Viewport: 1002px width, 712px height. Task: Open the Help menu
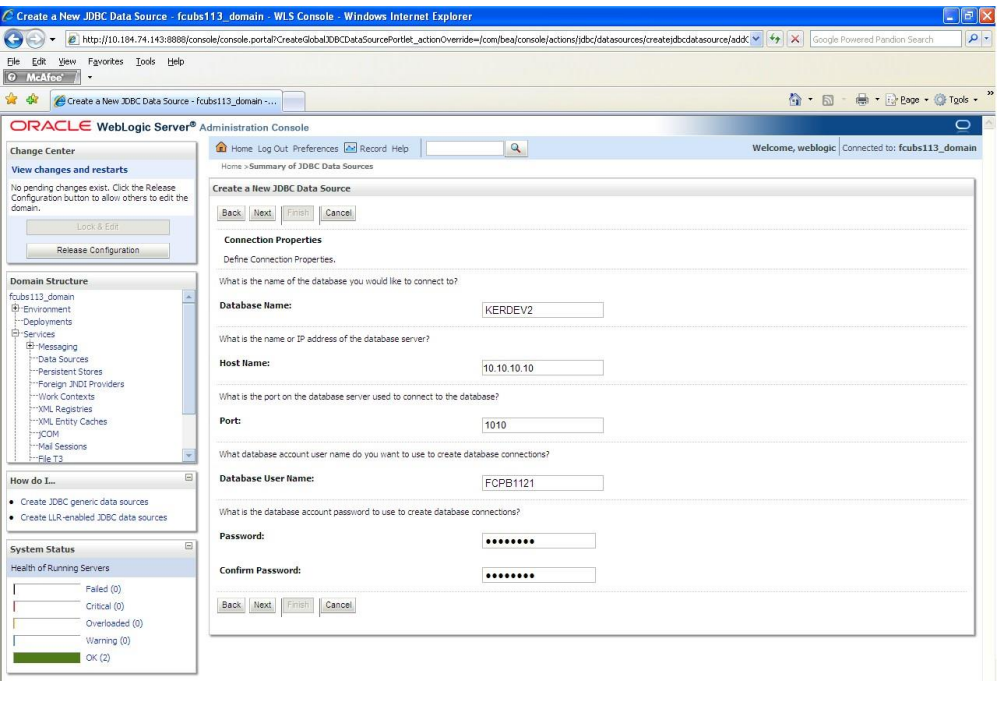tap(176, 61)
